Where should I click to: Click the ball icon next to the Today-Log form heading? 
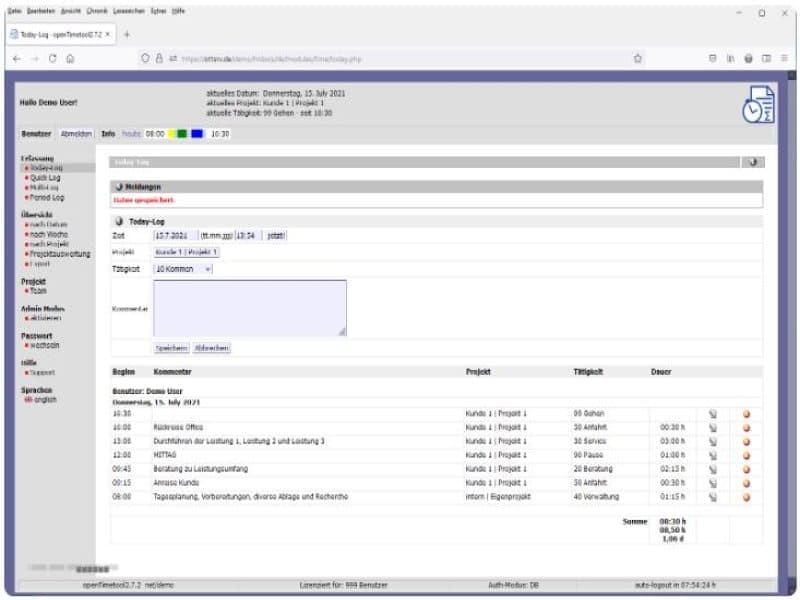[119, 221]
